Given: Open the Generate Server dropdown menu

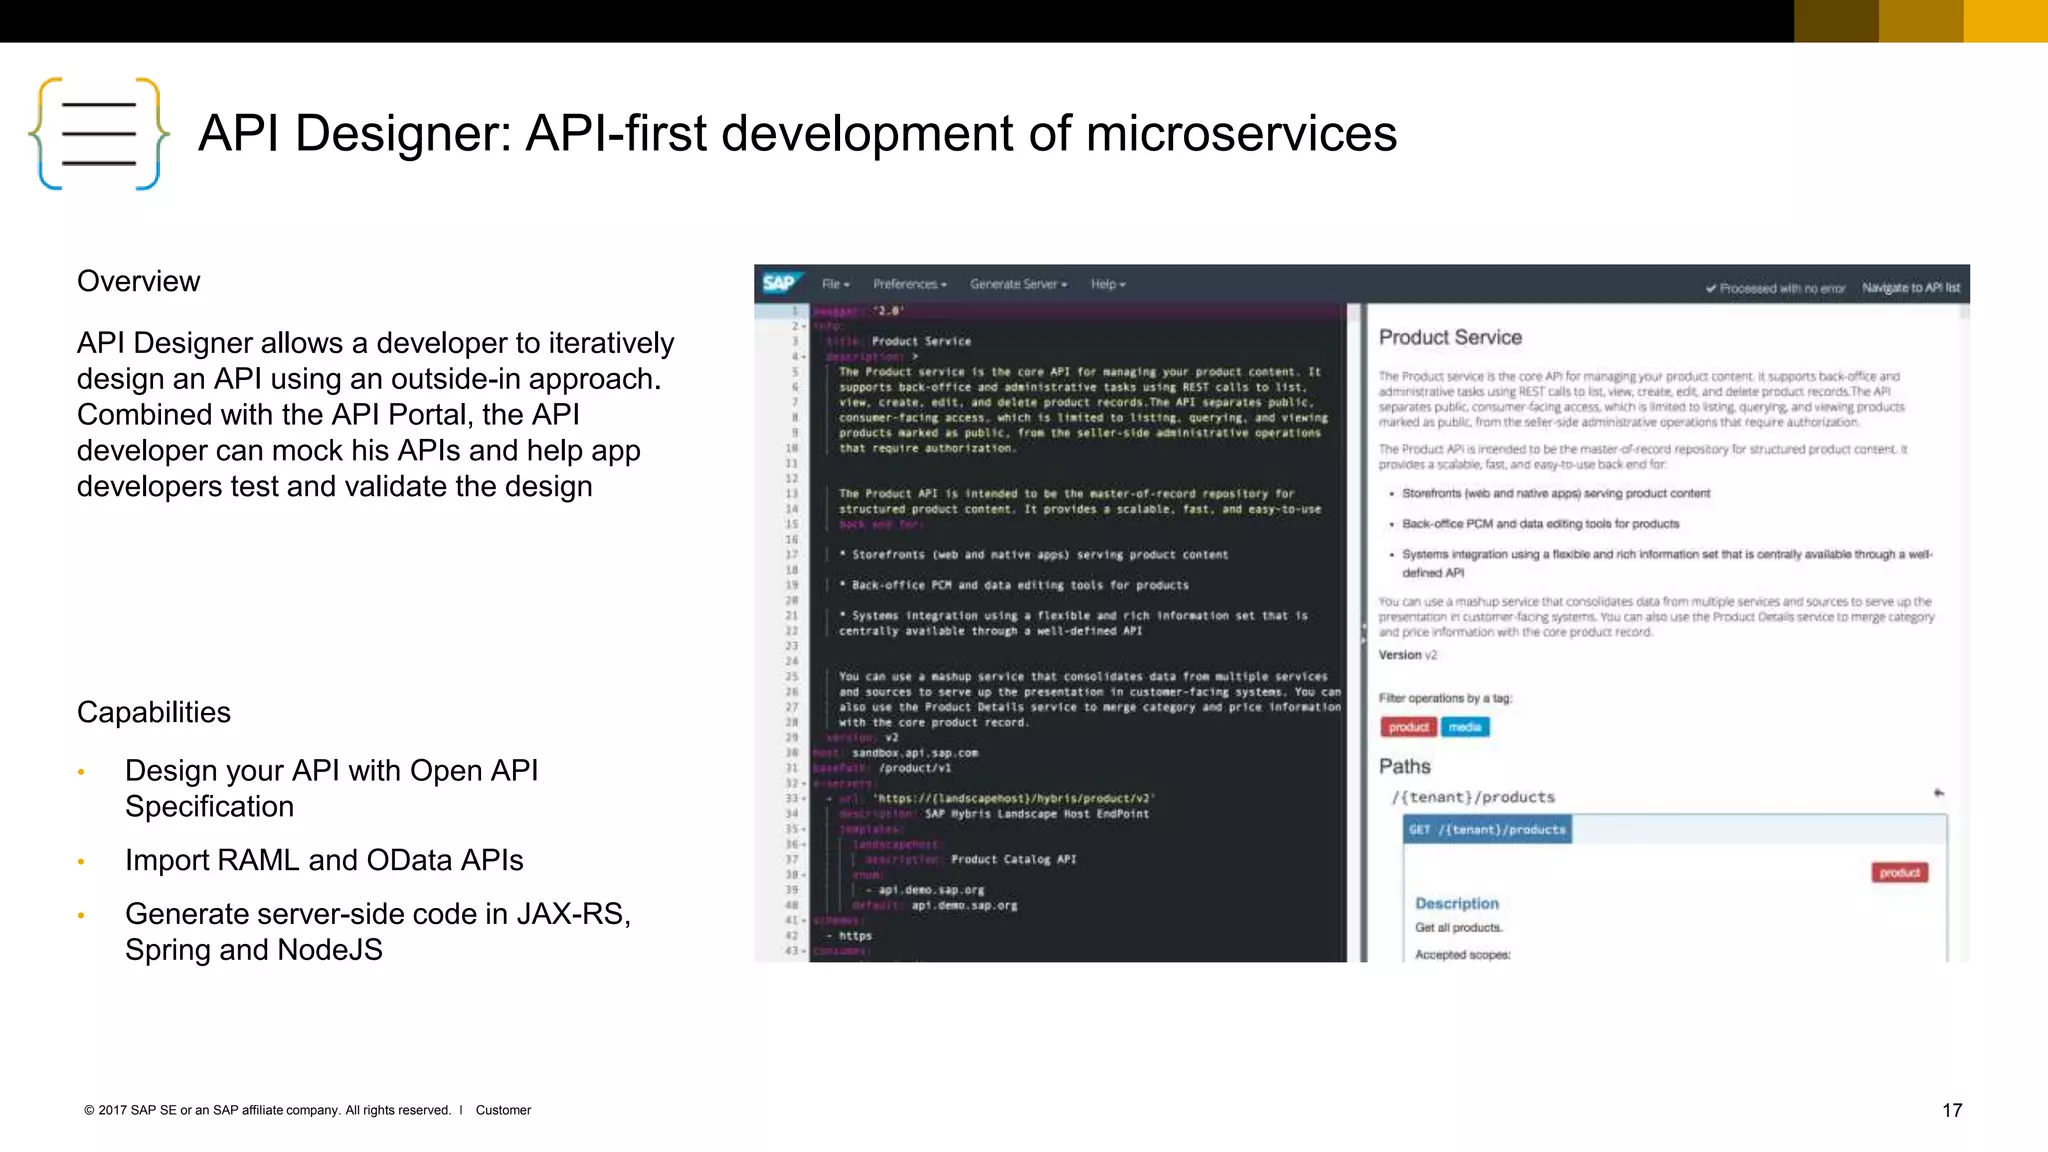Looking at the screenshot, I should click(x=1018, y=284).
